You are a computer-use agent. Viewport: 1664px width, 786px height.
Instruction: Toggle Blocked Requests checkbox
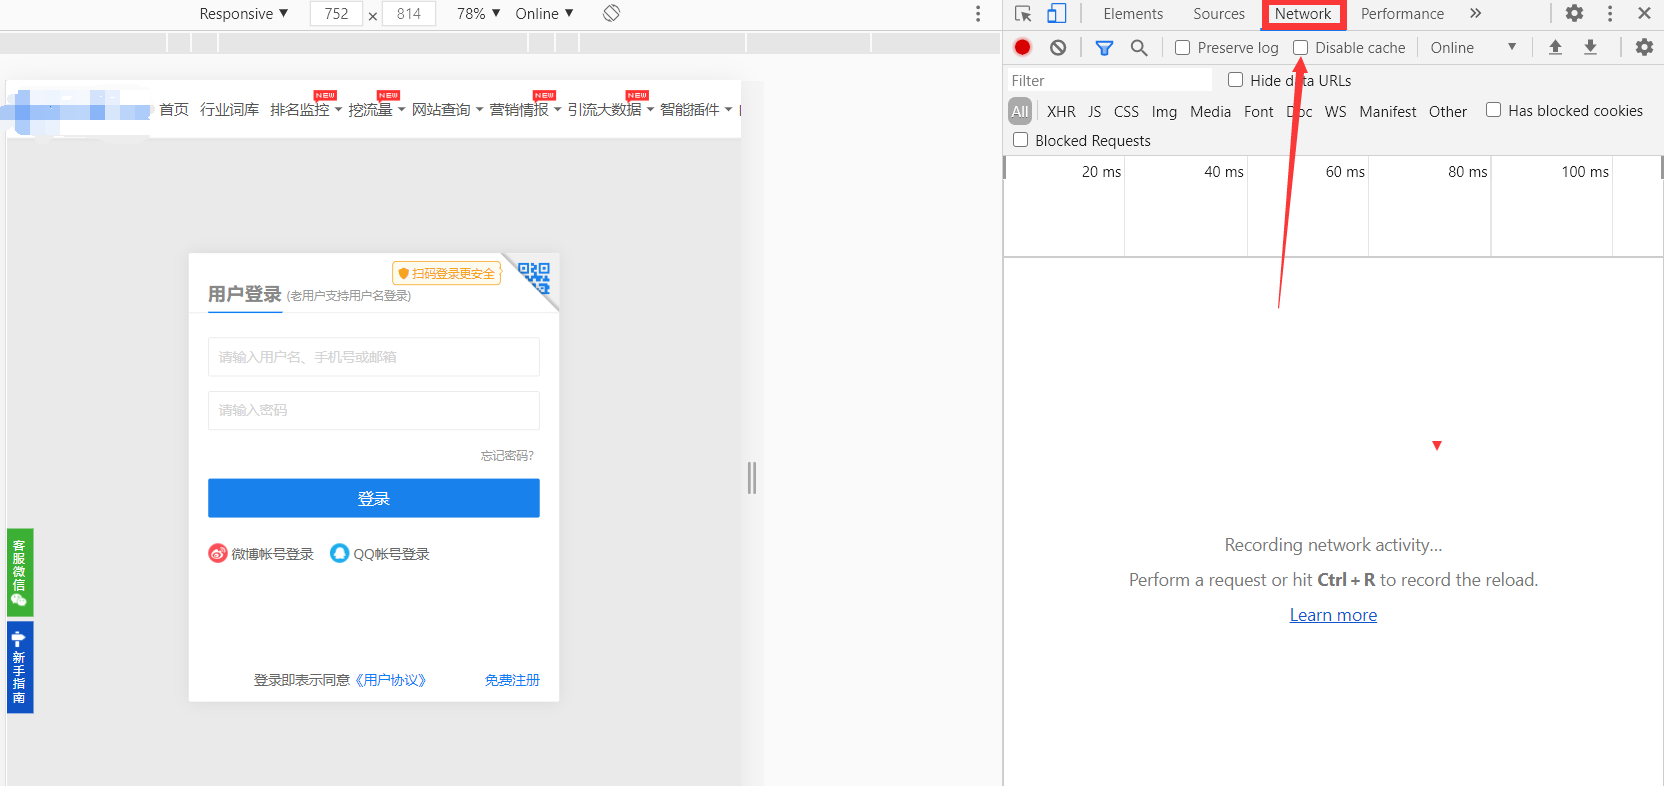(1020, 140)
